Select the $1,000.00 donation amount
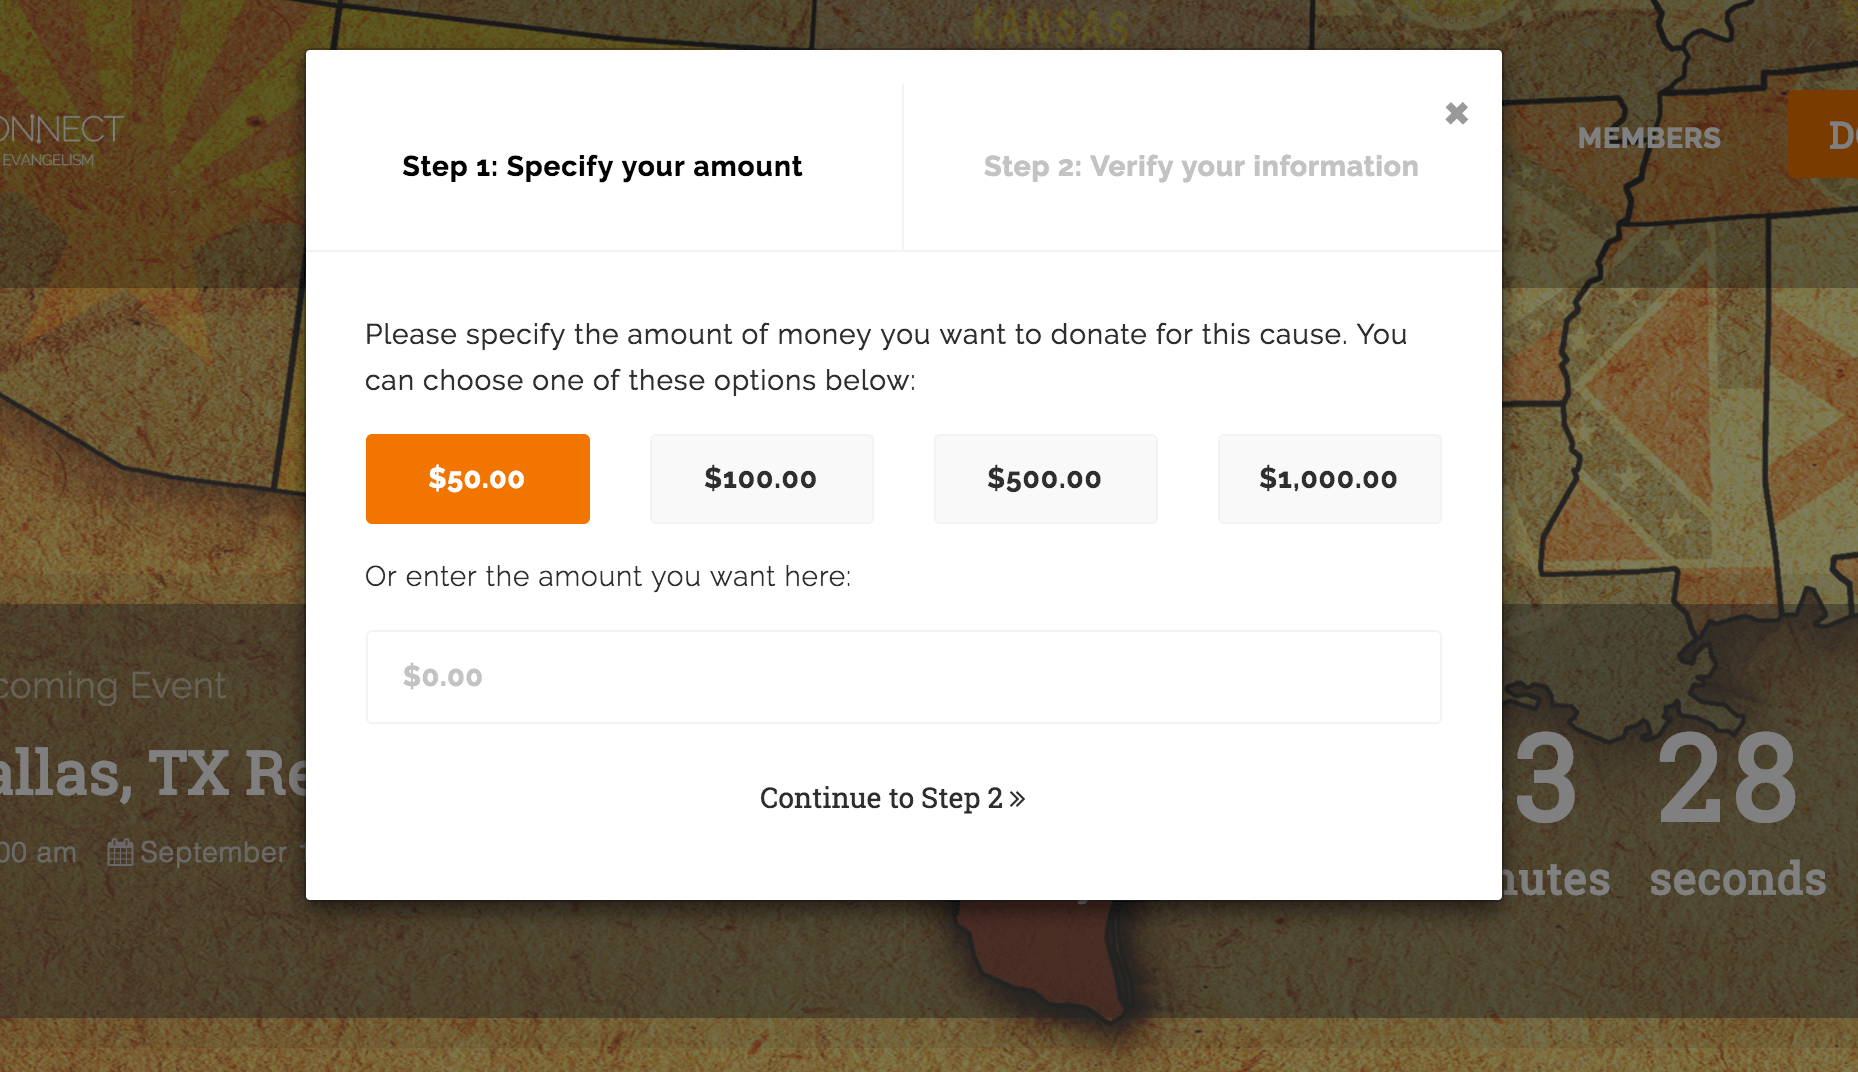 (1329, 479)
